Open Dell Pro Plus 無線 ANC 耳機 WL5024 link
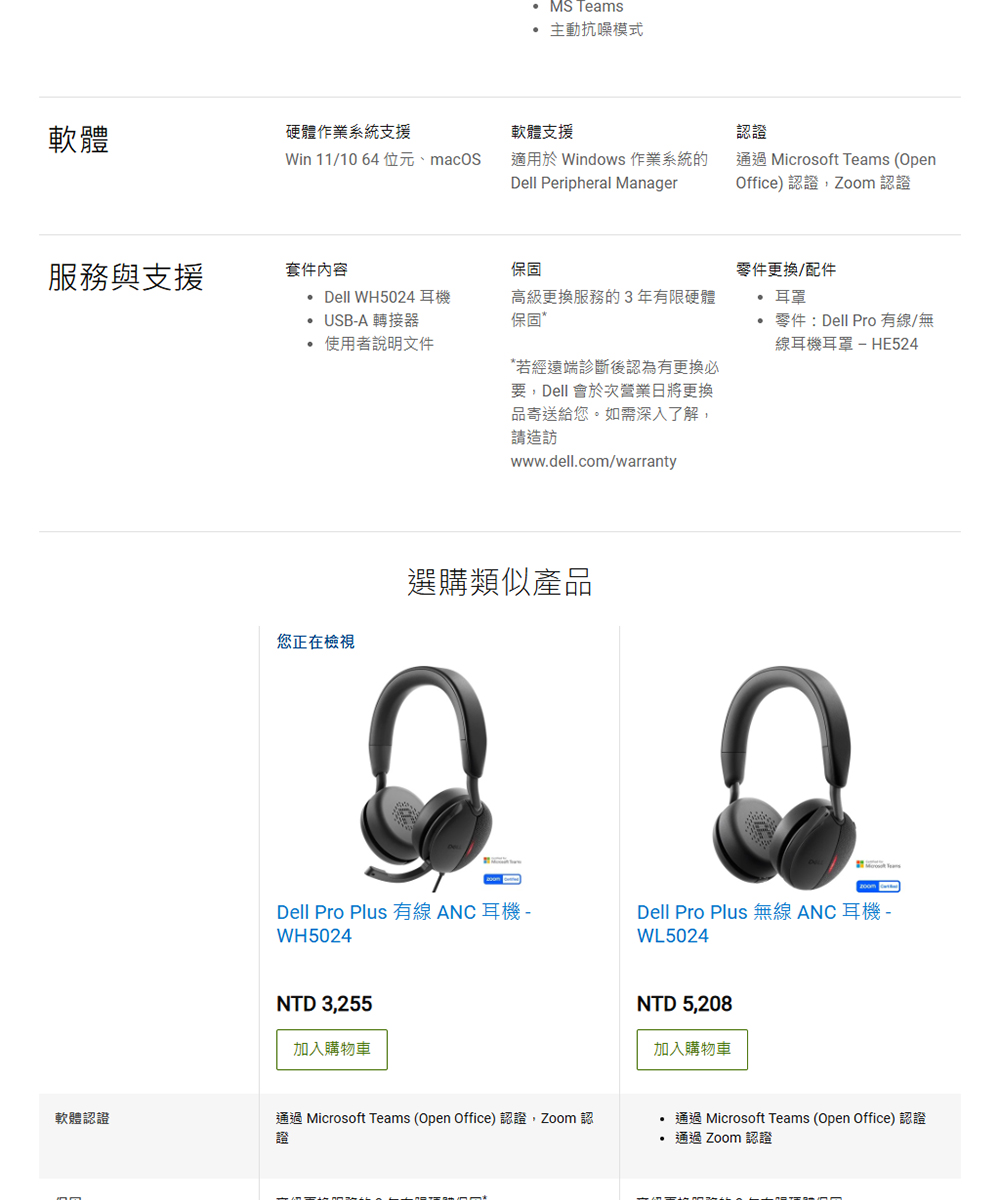 click(764, 924)
